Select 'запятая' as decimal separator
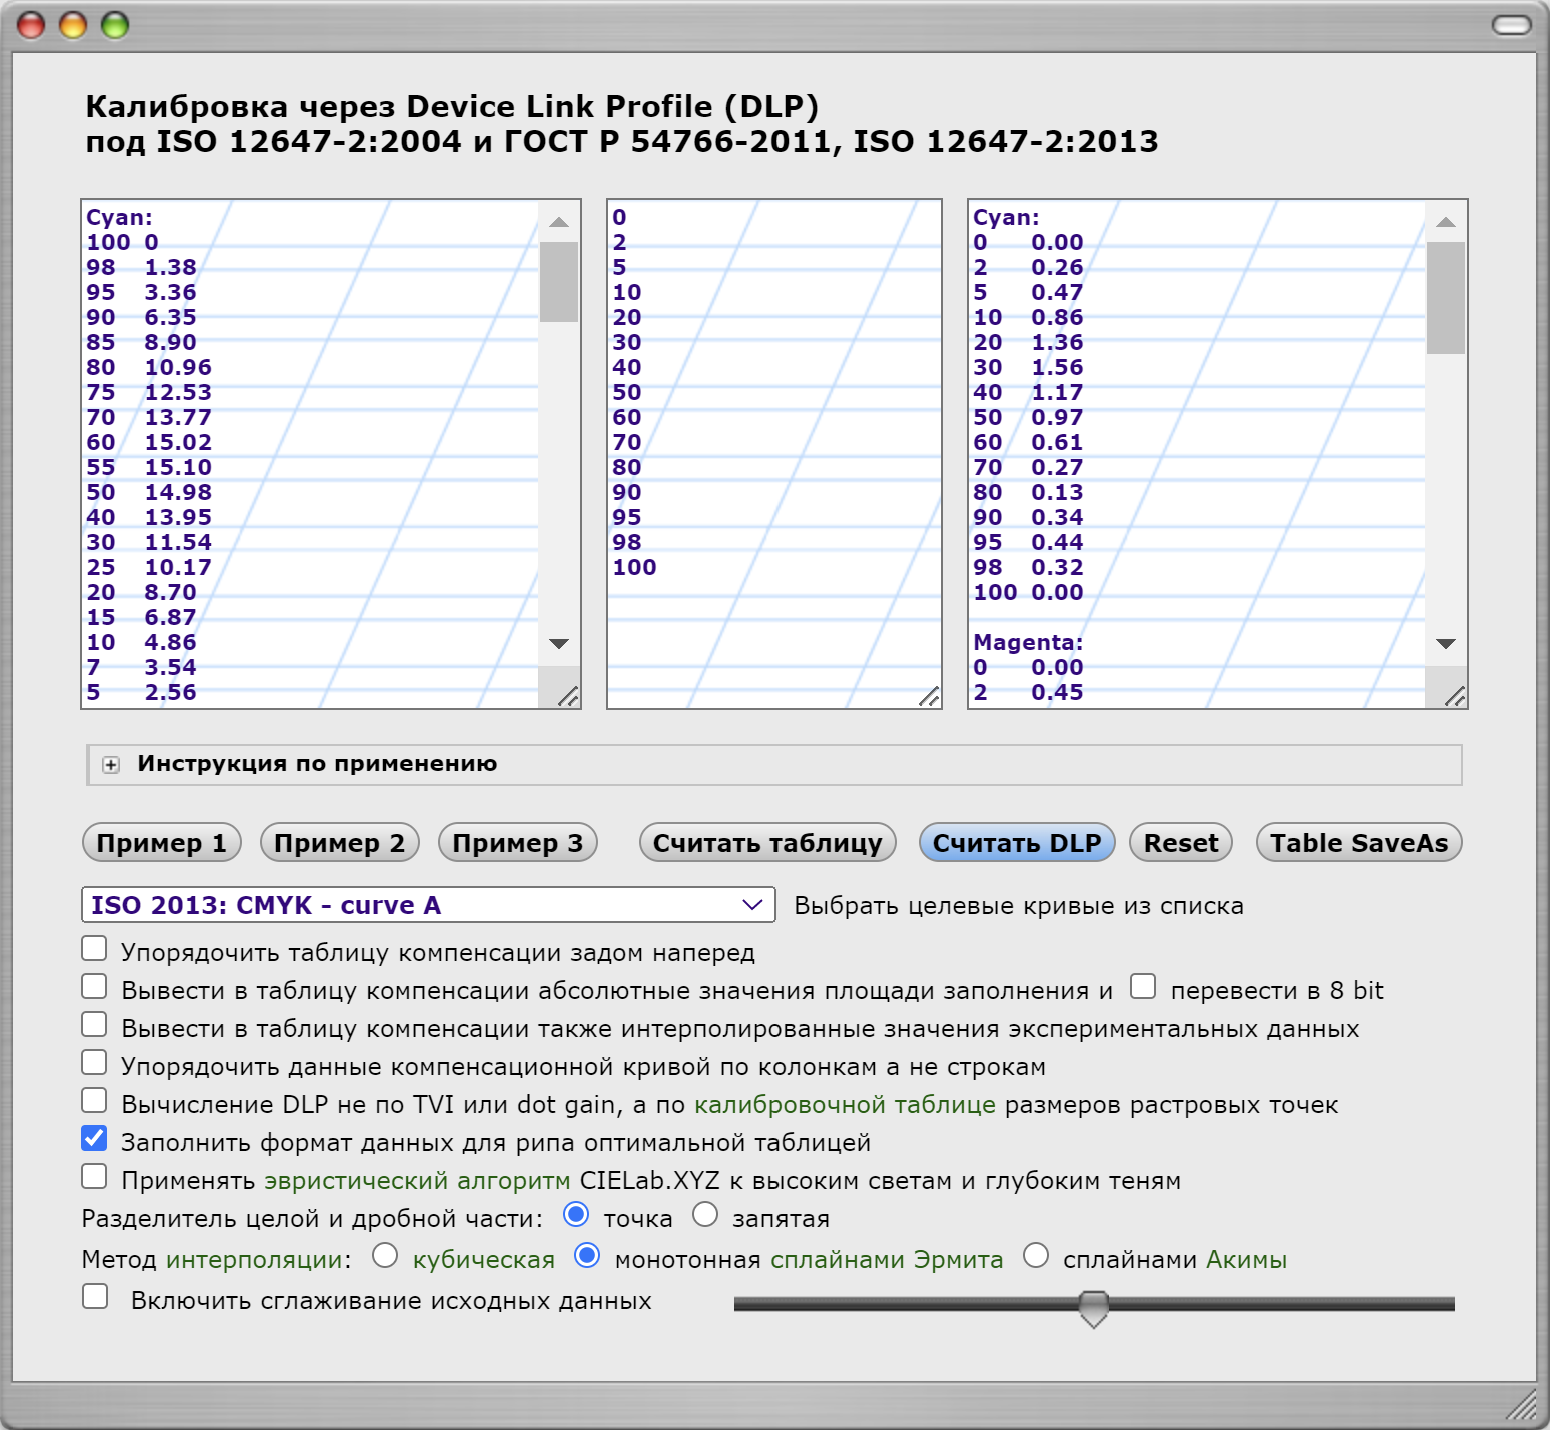 coord(705,1214)
